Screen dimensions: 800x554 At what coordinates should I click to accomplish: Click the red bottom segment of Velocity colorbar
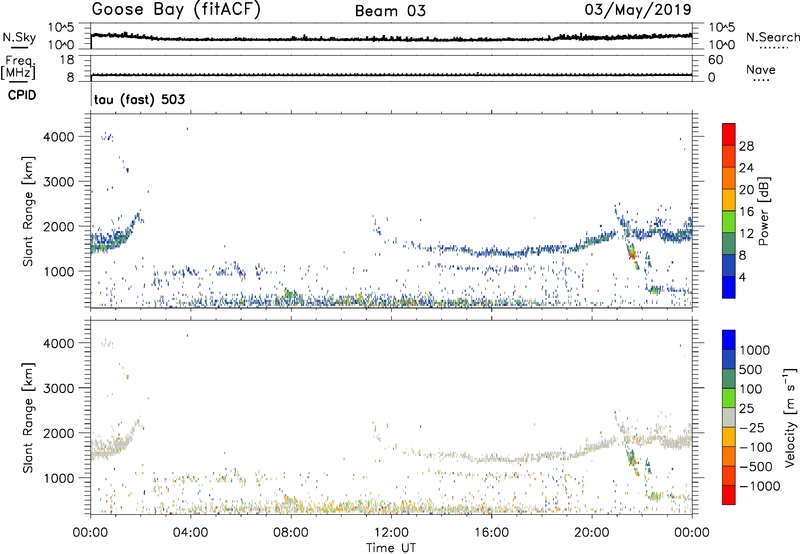click(x=729, y=495)
